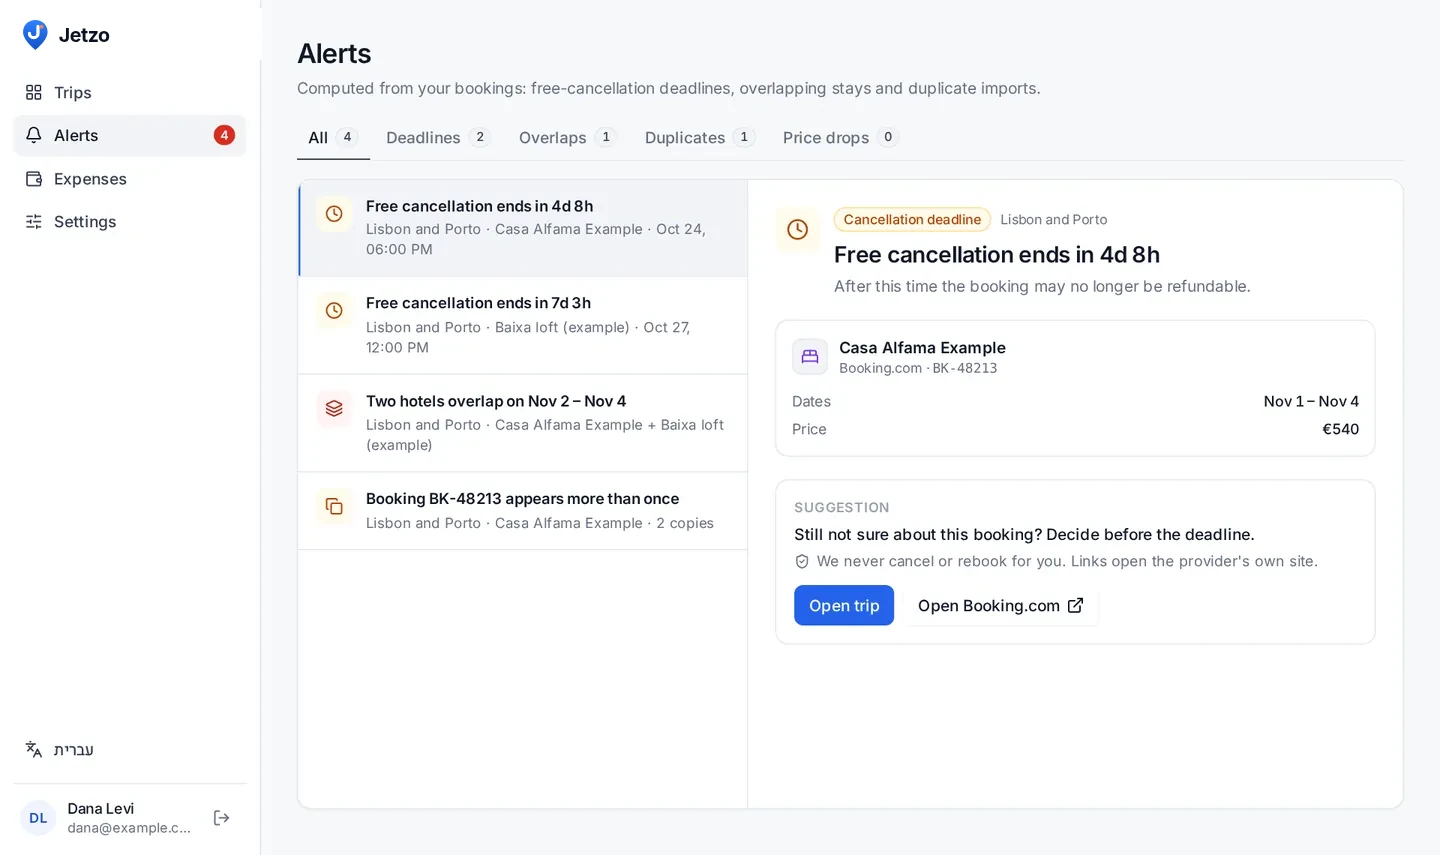Click the Open trip button
The width and height of the screenshot is (1440, 855).
click(844, 606)
